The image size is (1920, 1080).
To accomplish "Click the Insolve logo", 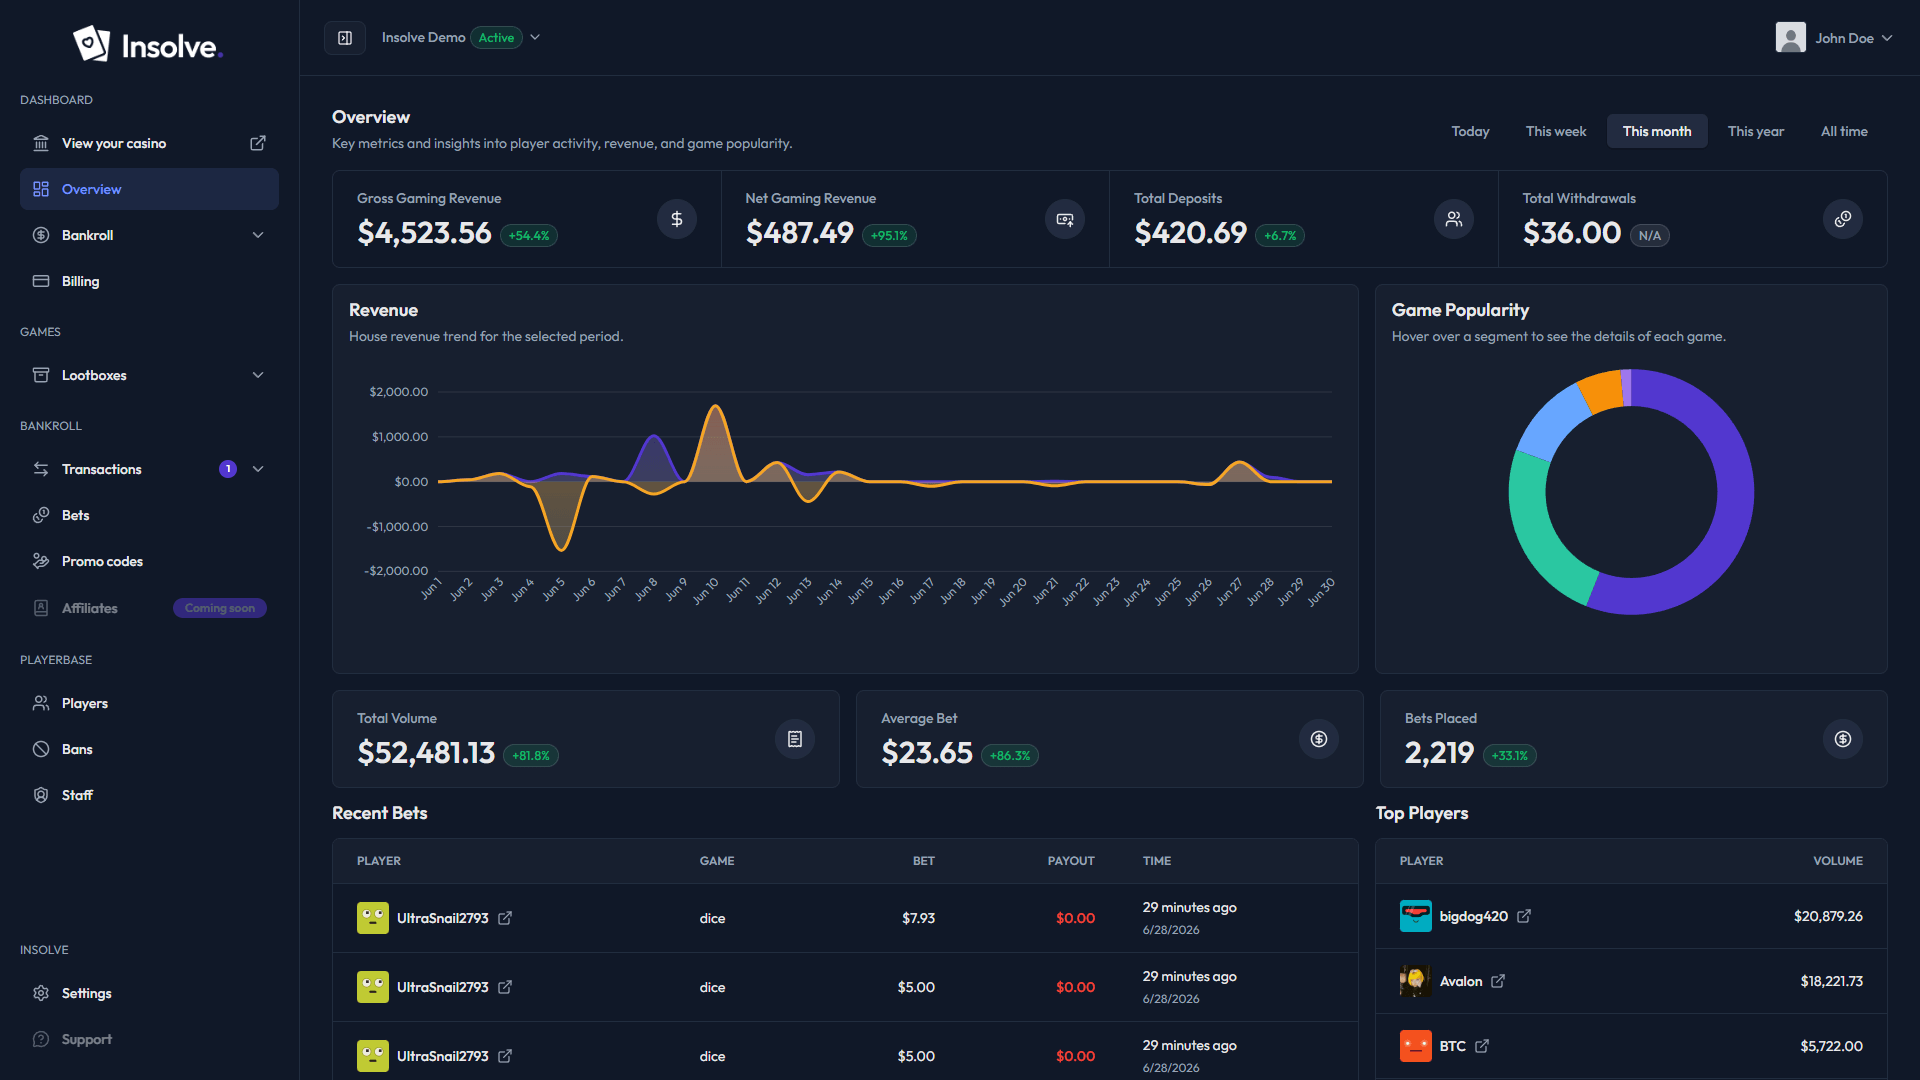I will tap(148, 44).
